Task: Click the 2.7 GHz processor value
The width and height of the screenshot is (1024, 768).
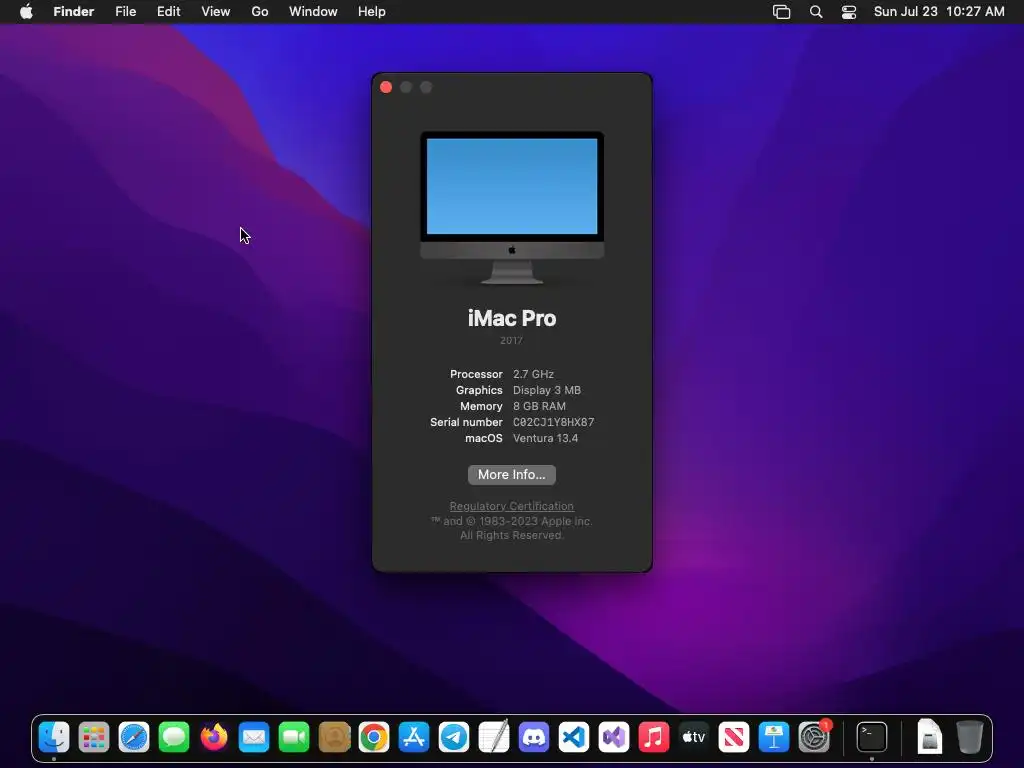Action: click(x=534, y=374)
